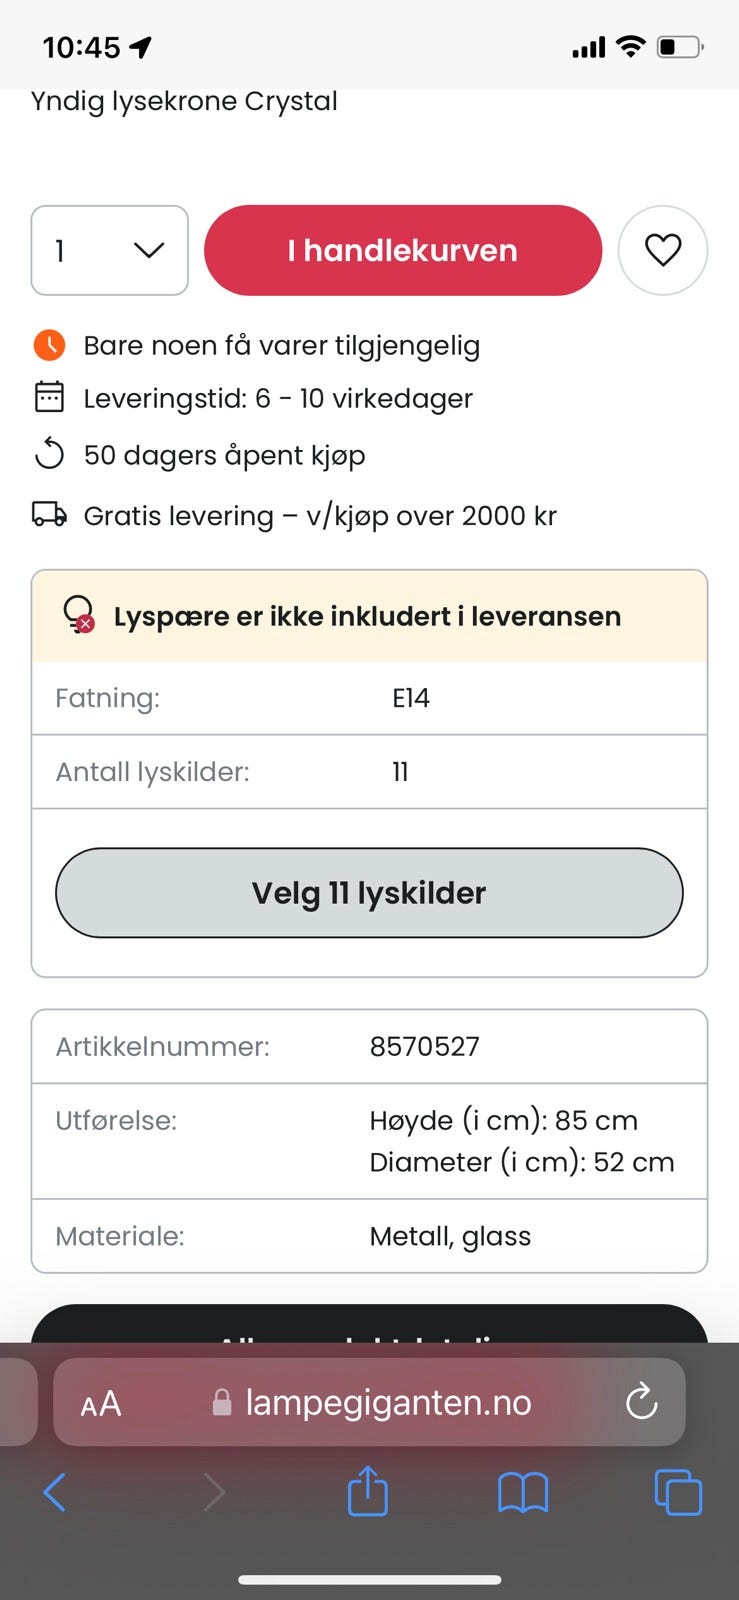Tap the return-arrow open purchase icon

coord(49,454)
